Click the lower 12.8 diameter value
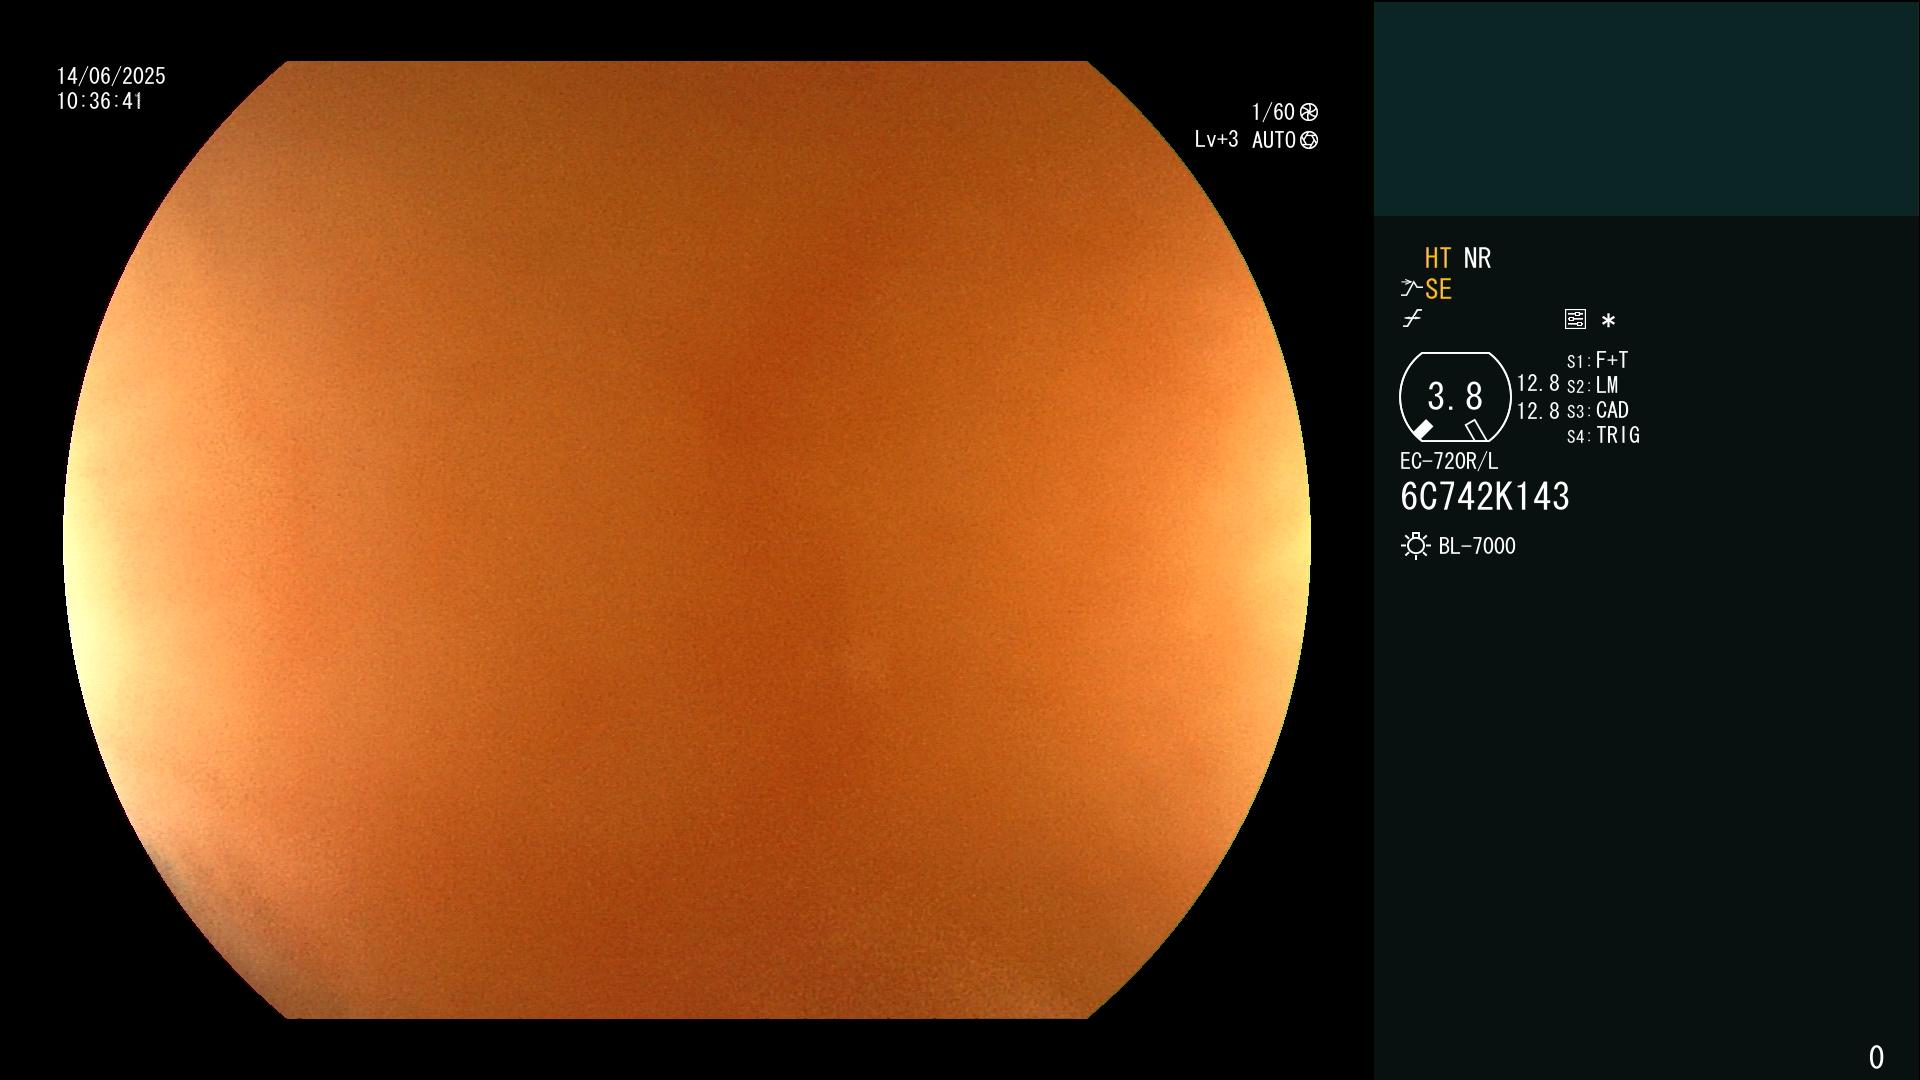Image resolution: width=1920 pixels, height=1080 pixels. (1538, 411)
